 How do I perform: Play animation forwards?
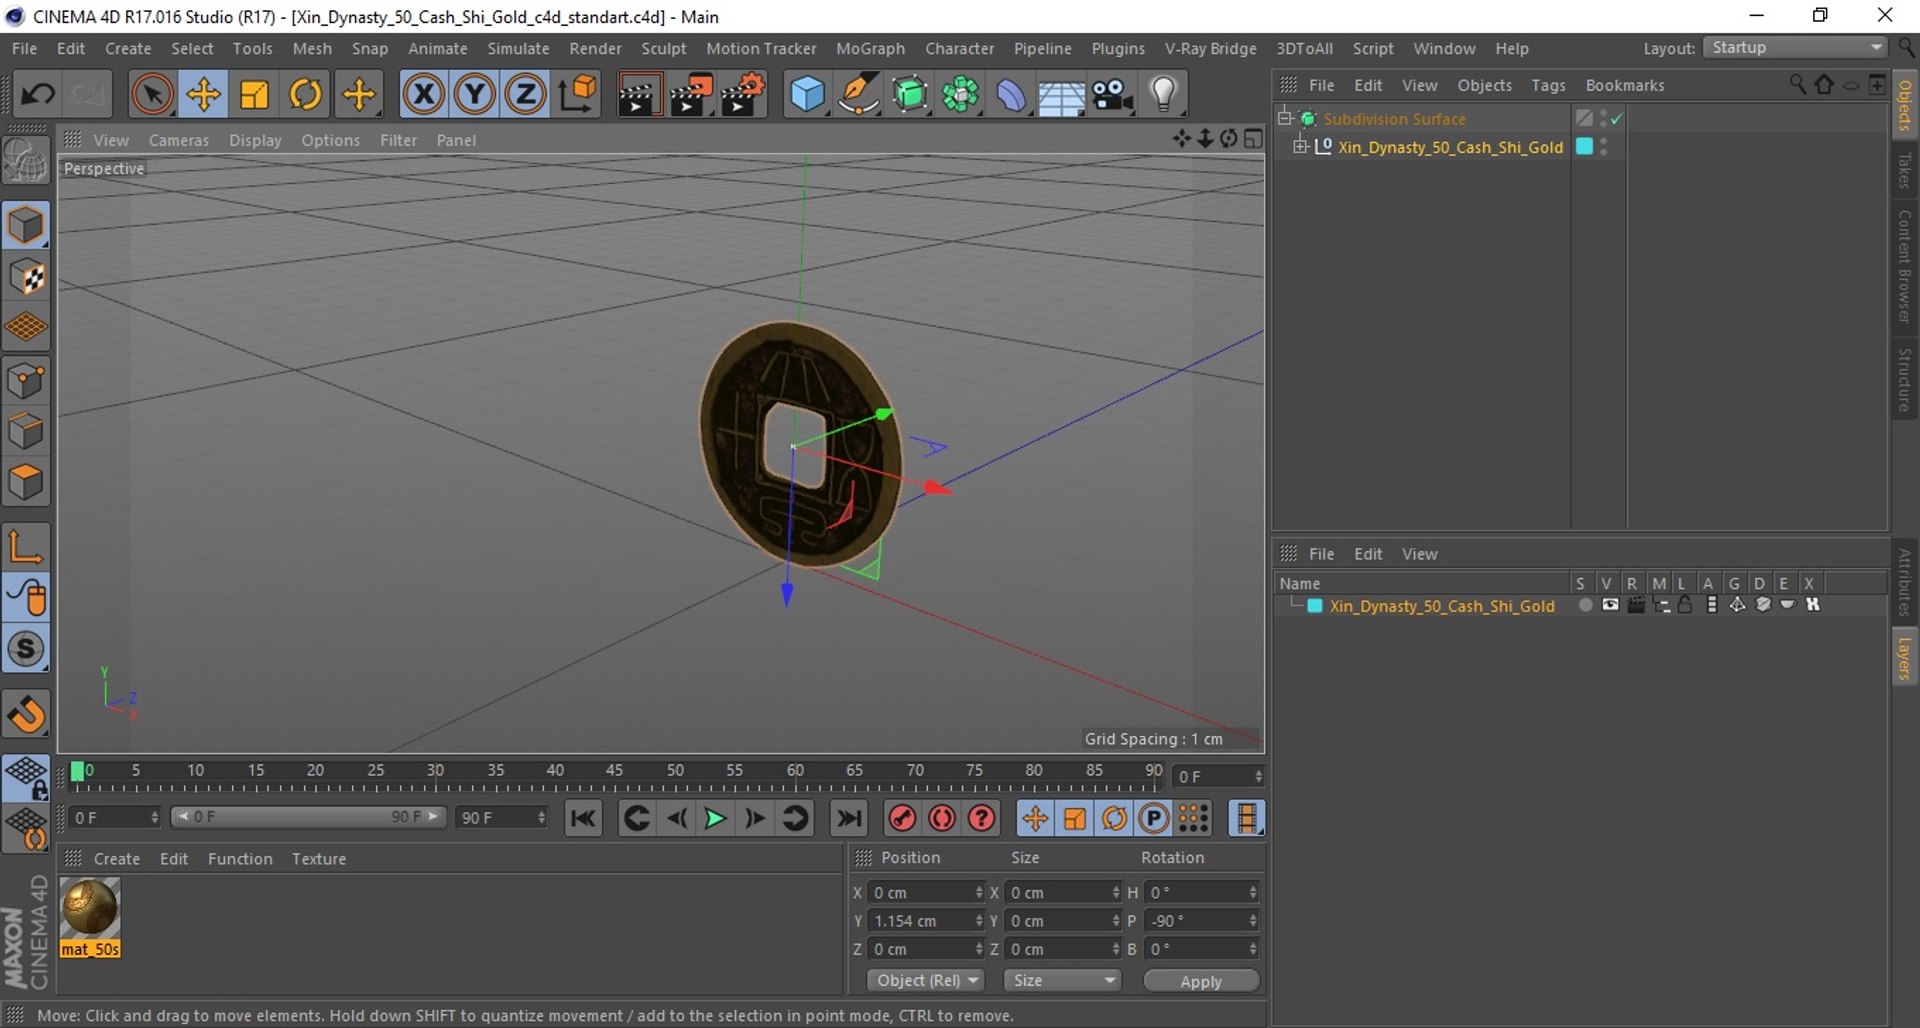coord(715,819)
